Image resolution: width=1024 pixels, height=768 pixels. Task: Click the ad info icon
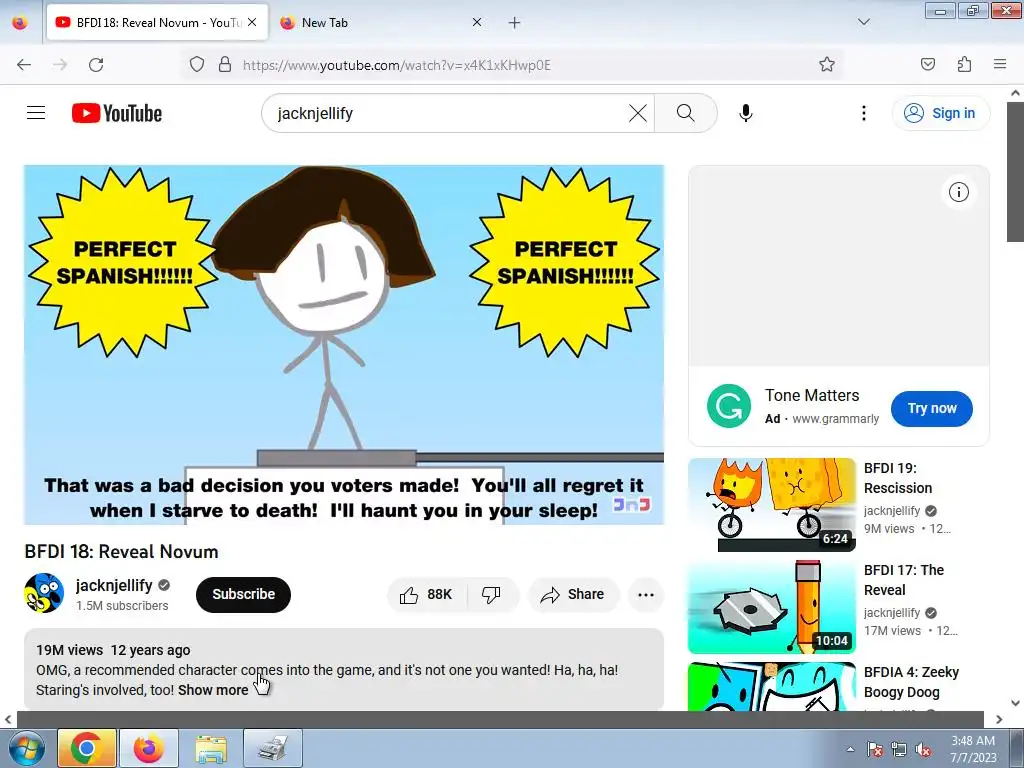click(959, 192)
